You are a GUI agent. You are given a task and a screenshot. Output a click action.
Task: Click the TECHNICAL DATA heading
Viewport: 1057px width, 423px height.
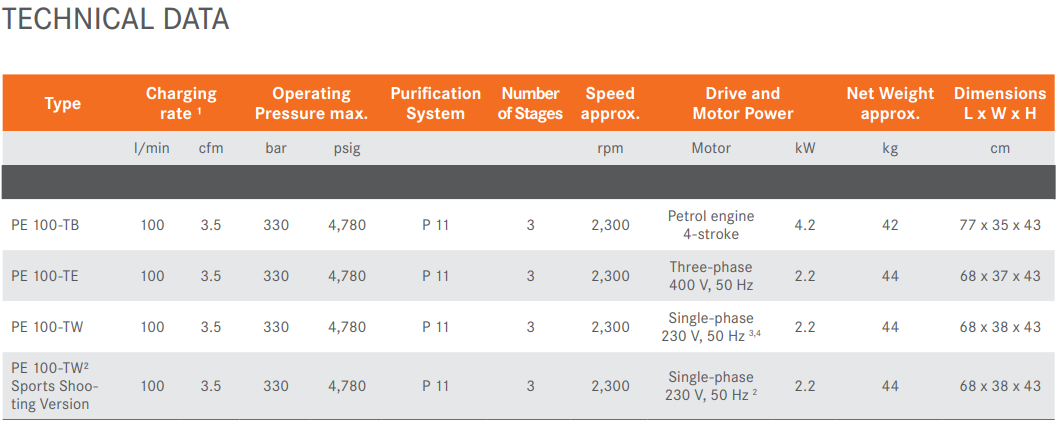point(116,18)
